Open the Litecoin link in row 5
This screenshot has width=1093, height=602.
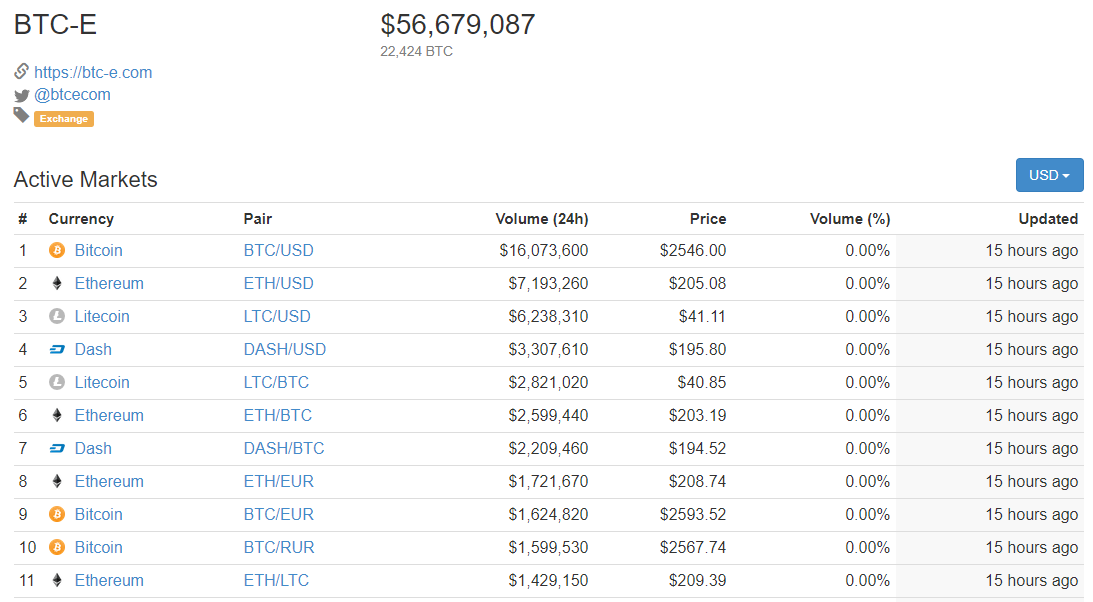pyautogui.click(x=102, y=383)
